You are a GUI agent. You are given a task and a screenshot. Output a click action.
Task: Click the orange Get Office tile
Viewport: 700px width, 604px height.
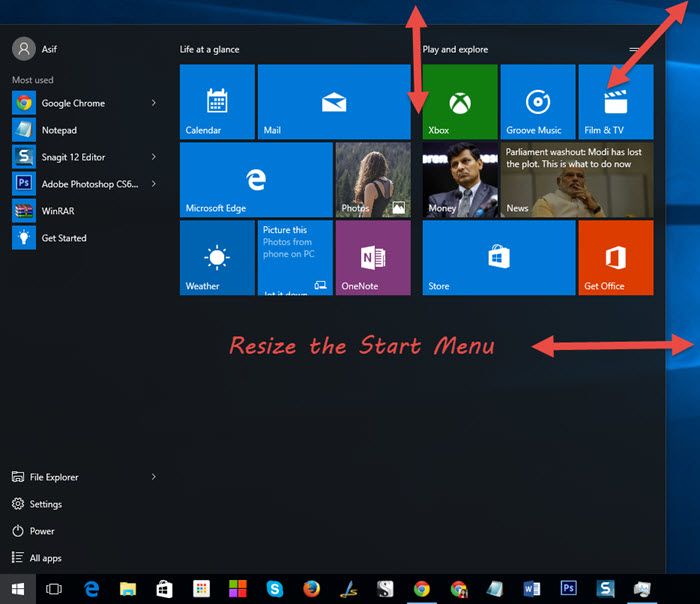(616, 258)
